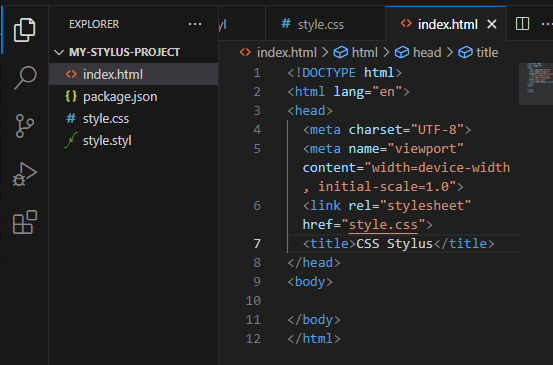Split the editor to the right
Viewport: 553px width, 365px height.
point(522,24)
